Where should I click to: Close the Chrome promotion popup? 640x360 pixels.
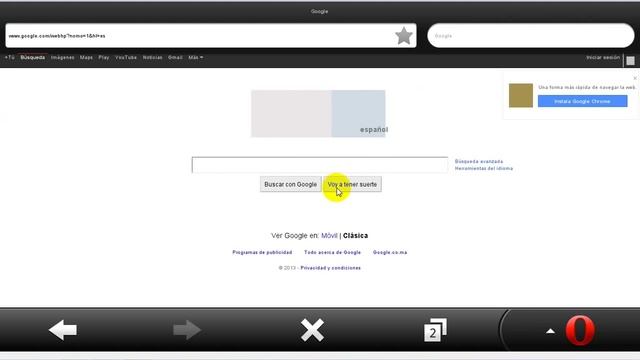pos(635,78)
